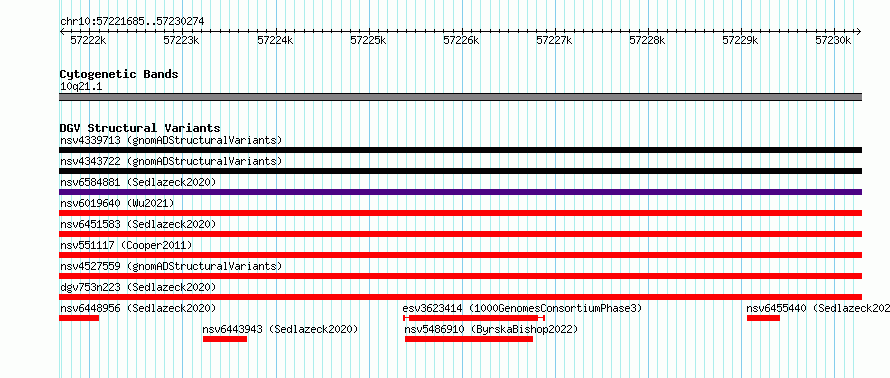Click the chr10:57221685..57230274 coordinate label
Image resolution: width=890 pixels, height=378 pixels.
pyautogui.click(x=132, y=22)
